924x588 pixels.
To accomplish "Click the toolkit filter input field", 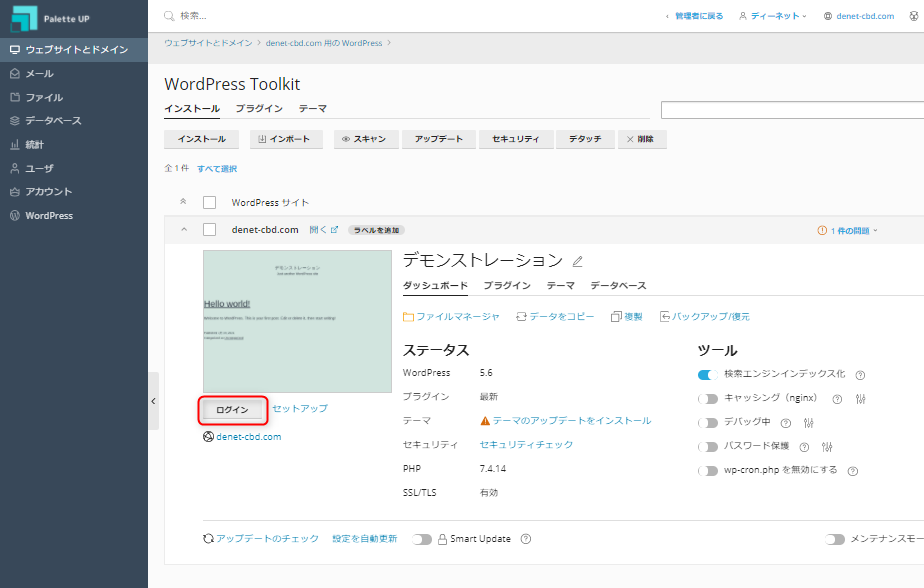I will pyautogui.click(x=793, y=110).
